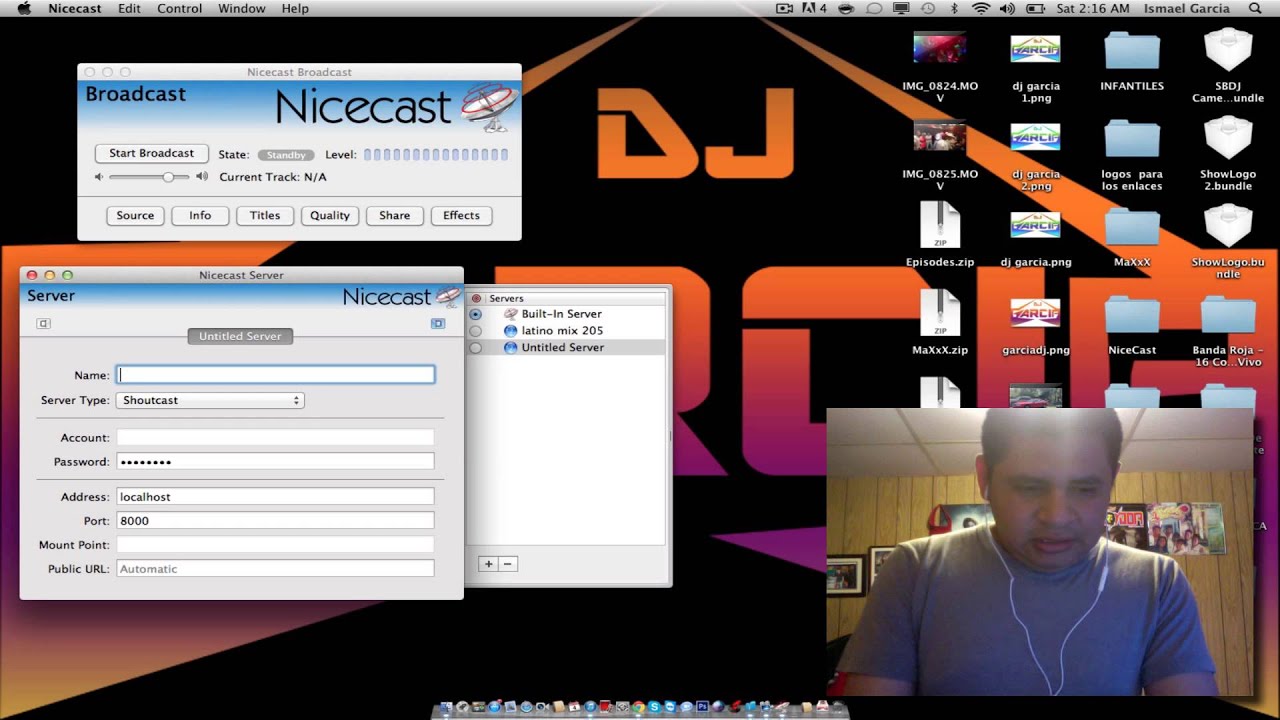Remove server with the minus button
1280x720 pixels.
pos(507,564)
